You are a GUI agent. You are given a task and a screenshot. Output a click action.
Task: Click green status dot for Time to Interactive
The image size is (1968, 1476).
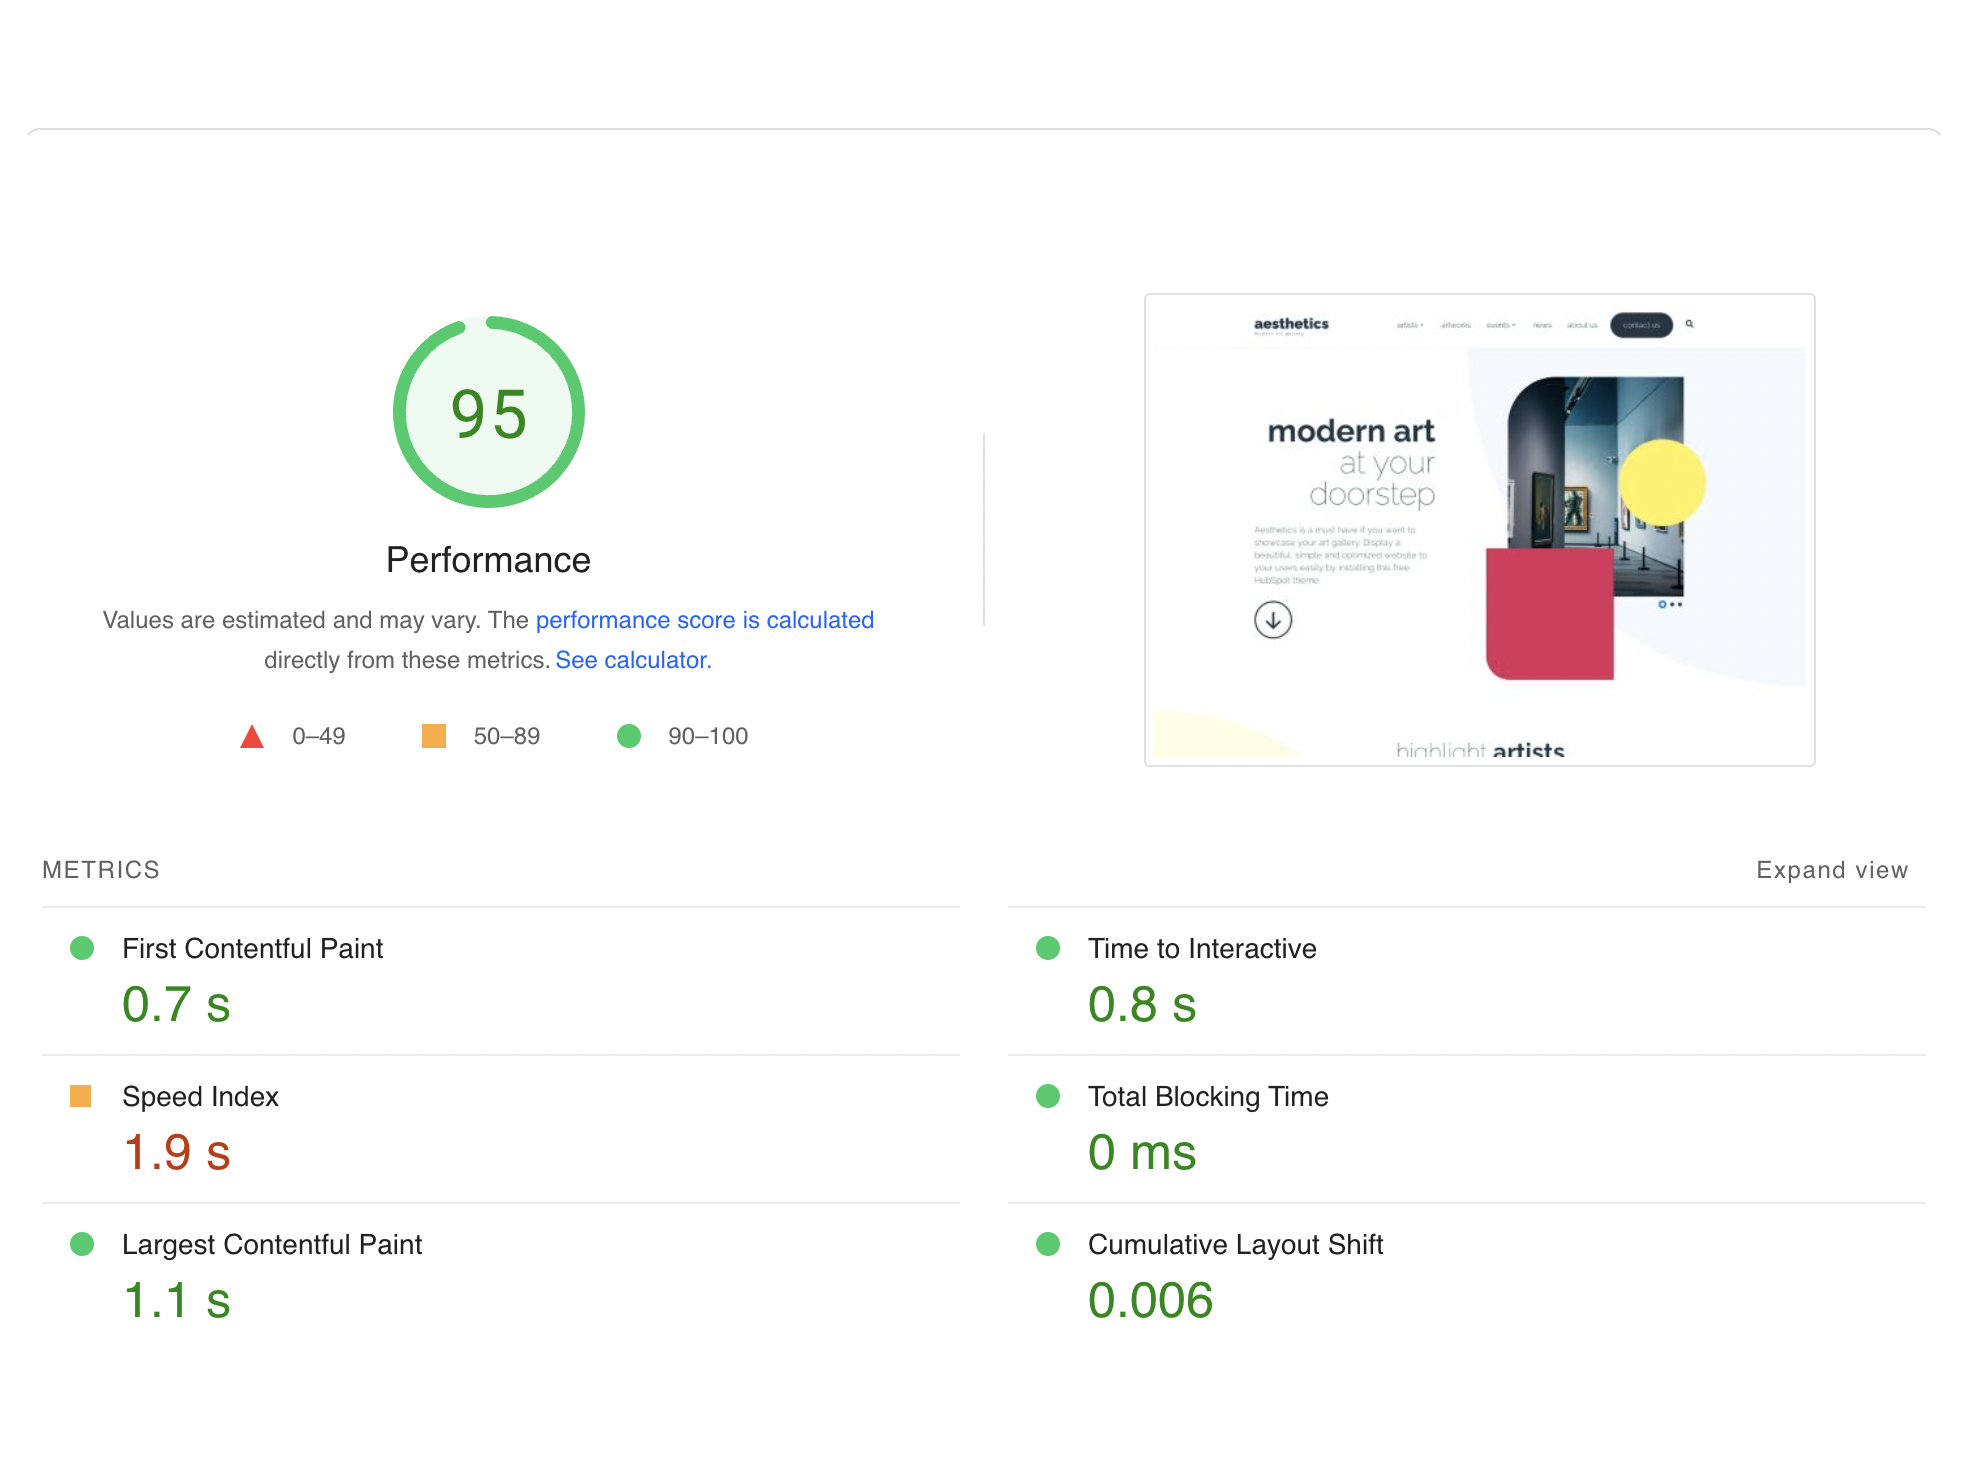pyautogui.click(x=1048, y=948)
